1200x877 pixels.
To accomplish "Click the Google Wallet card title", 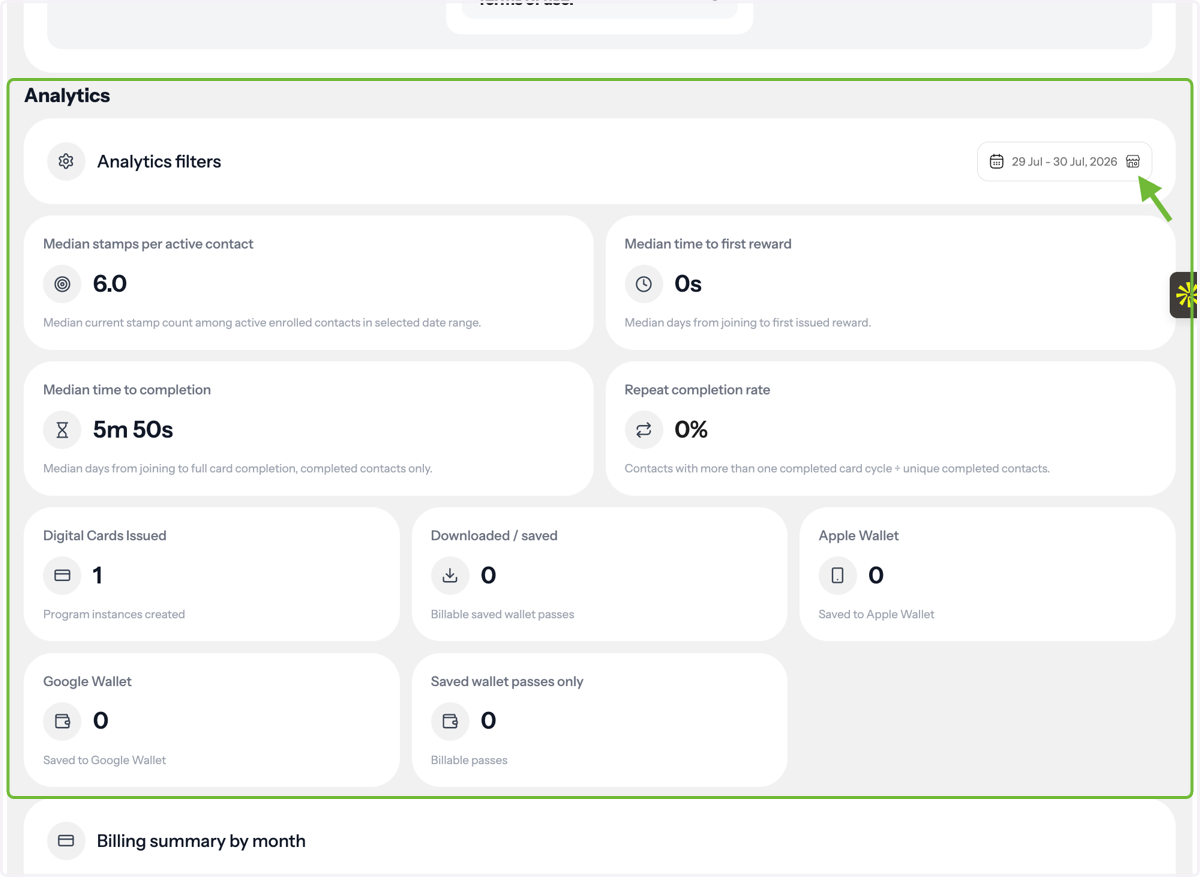I will [88, 682].
